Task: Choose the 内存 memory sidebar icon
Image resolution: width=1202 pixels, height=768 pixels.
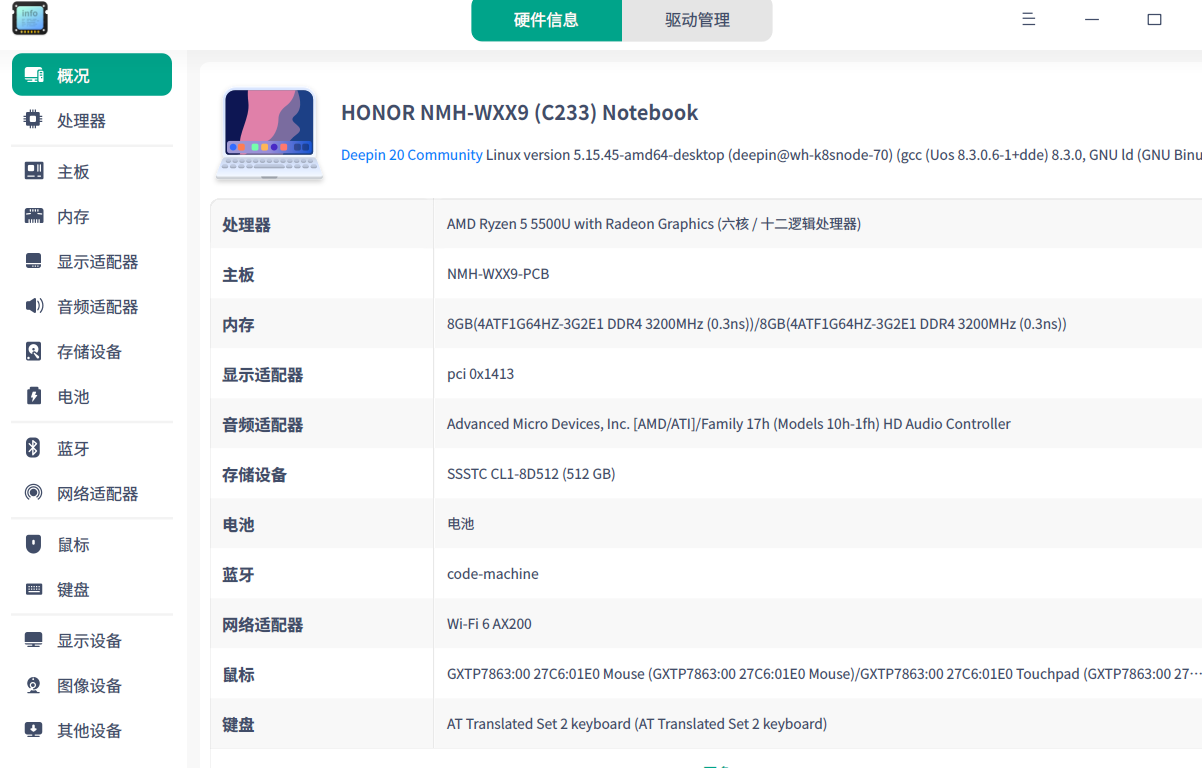Action: click(x=34, y=216)
